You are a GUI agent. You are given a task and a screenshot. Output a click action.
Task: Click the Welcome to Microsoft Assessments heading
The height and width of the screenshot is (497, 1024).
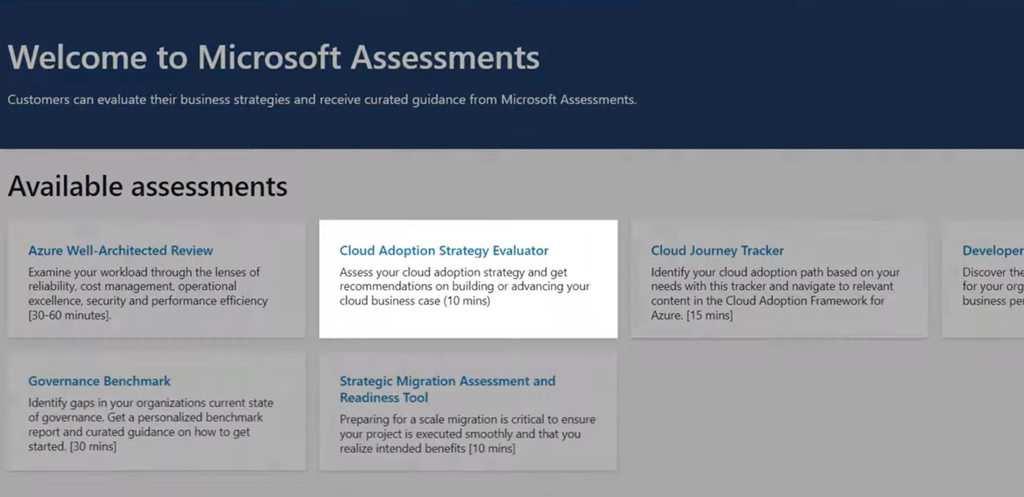click(274, 57)
